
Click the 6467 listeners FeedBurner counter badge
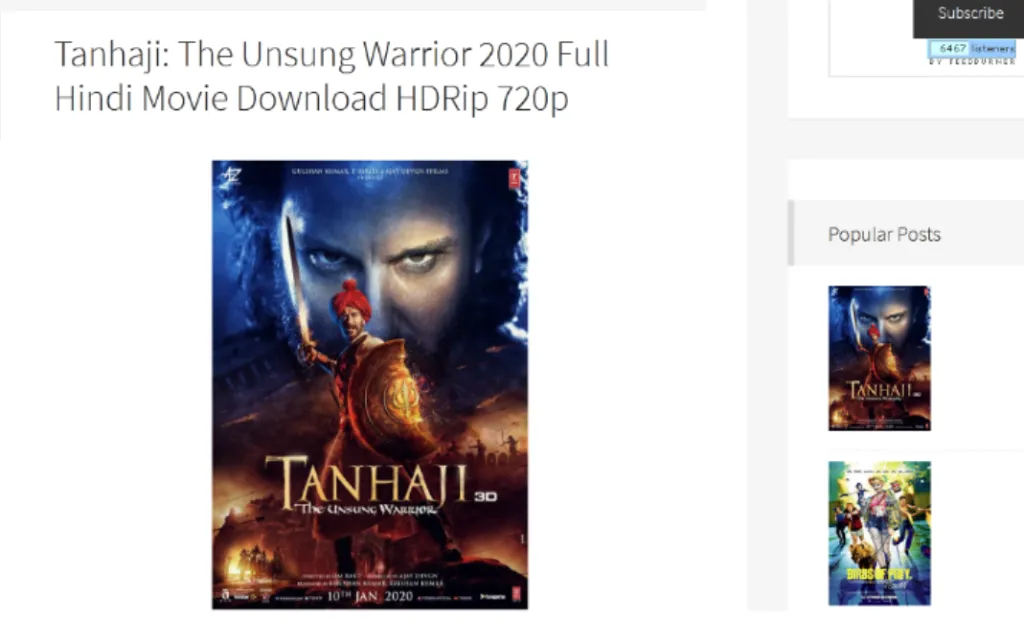point(971,48)
